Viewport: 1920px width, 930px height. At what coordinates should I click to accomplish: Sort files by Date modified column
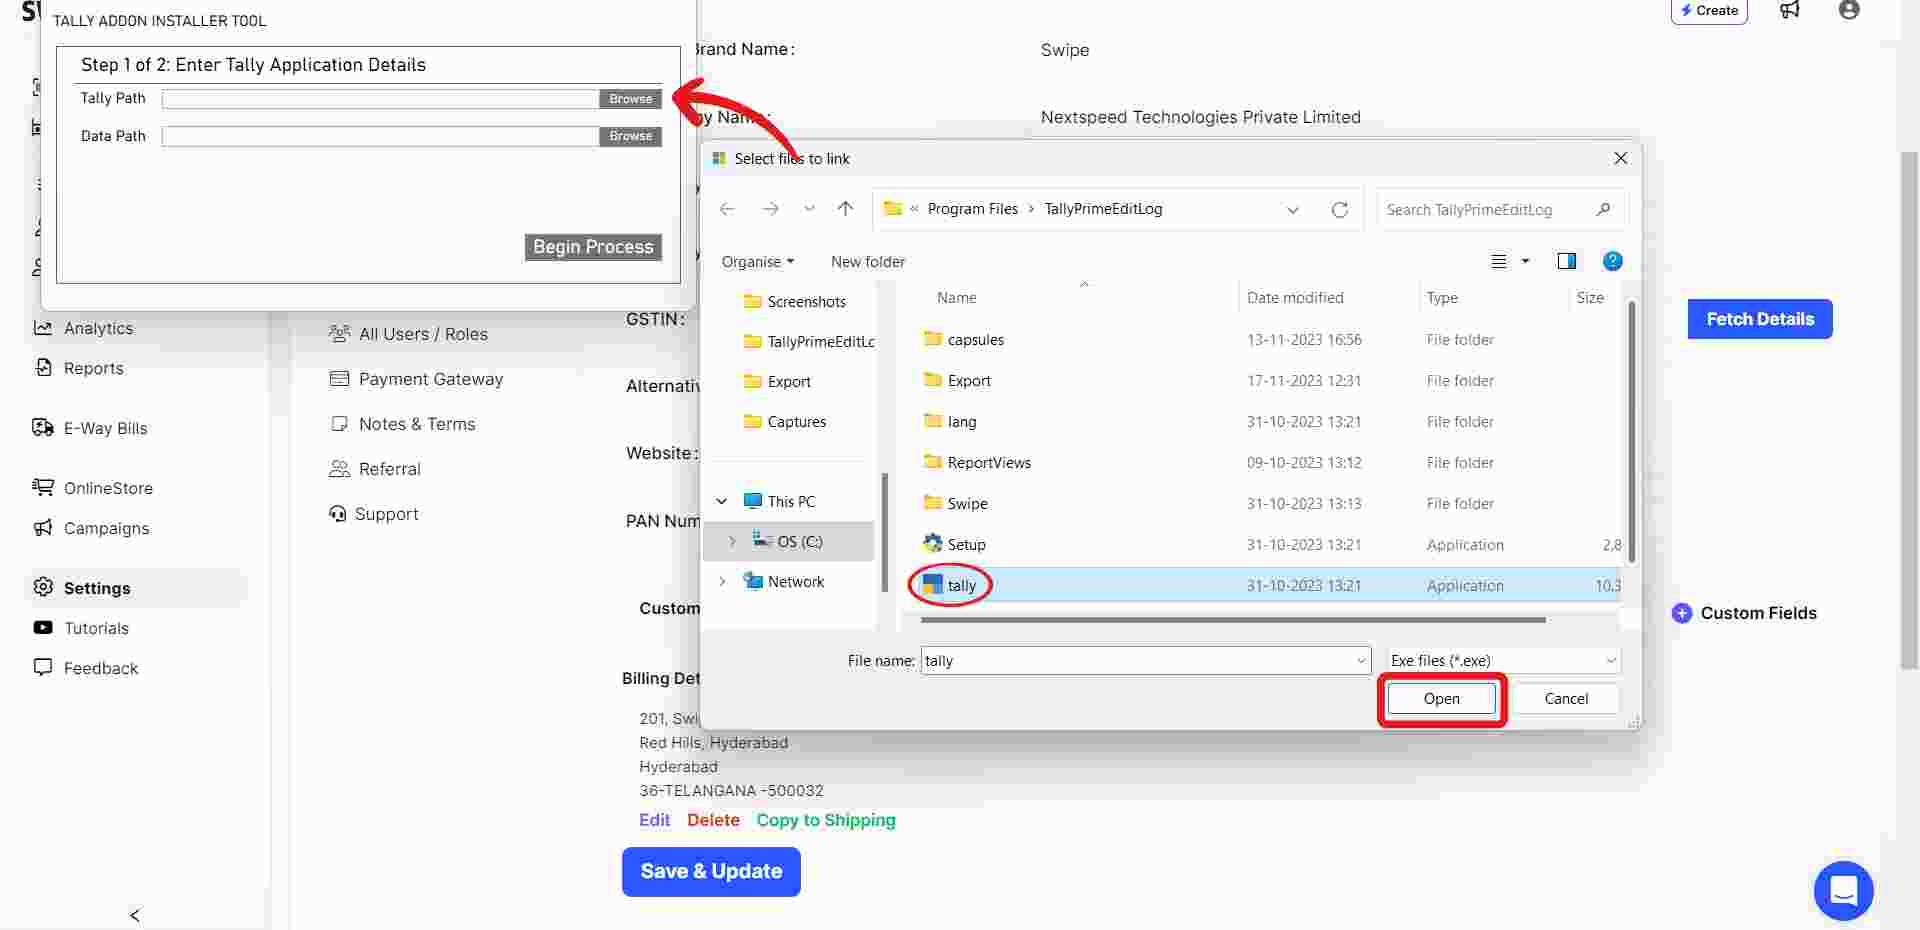pyautogui.click(x=1295, y=298)
